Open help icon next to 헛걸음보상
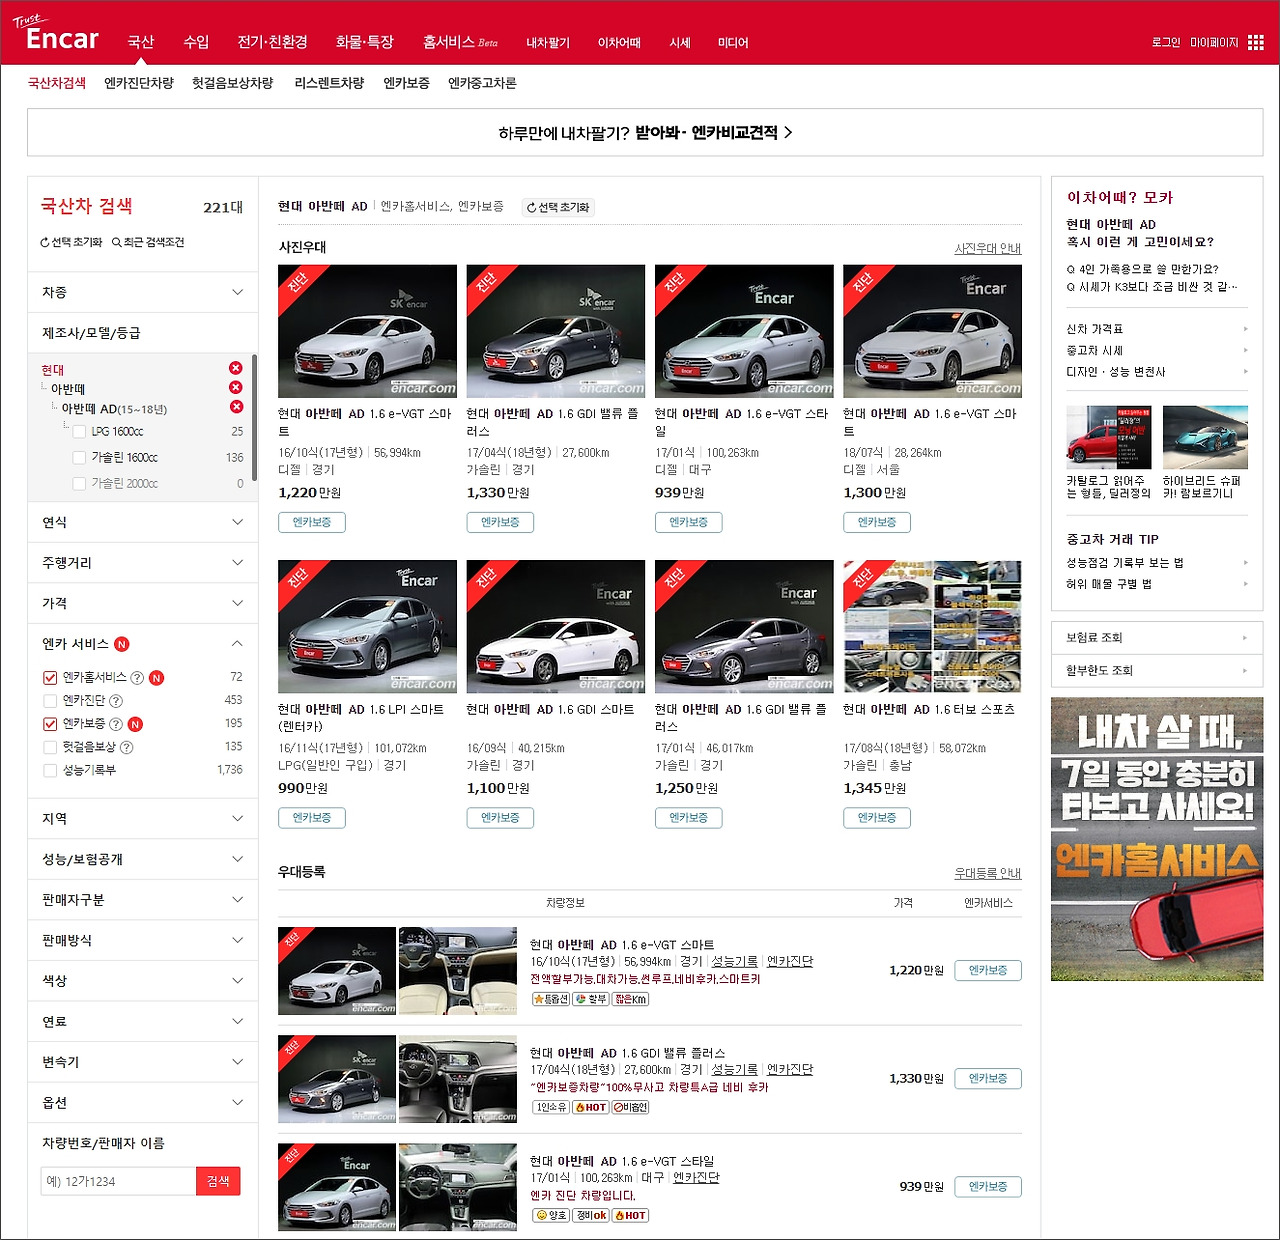This screenshot has height=1240, width=1280. click(x=126, y=747)
